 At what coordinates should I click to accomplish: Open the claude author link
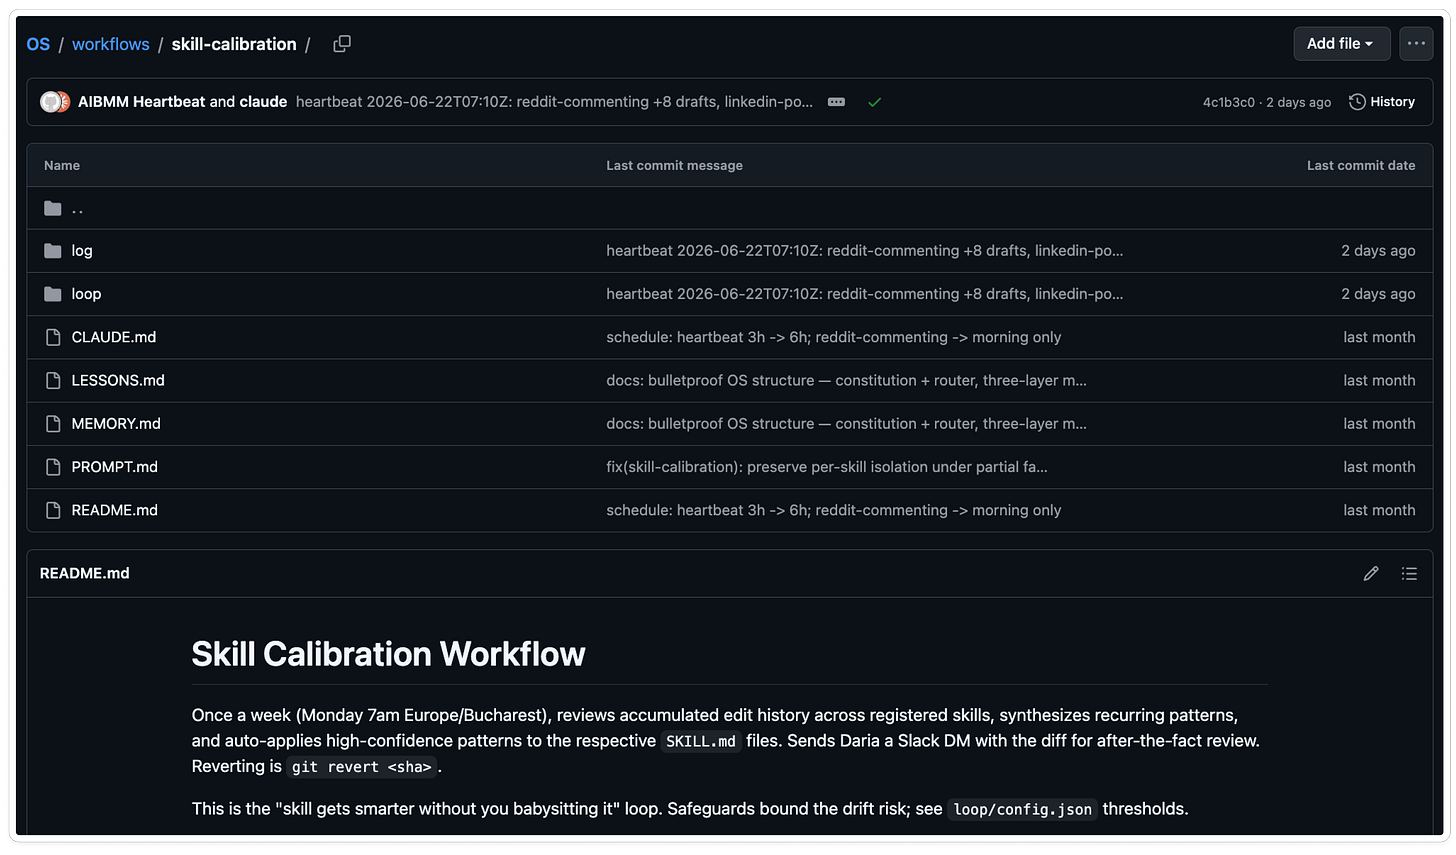coord(263,102)
